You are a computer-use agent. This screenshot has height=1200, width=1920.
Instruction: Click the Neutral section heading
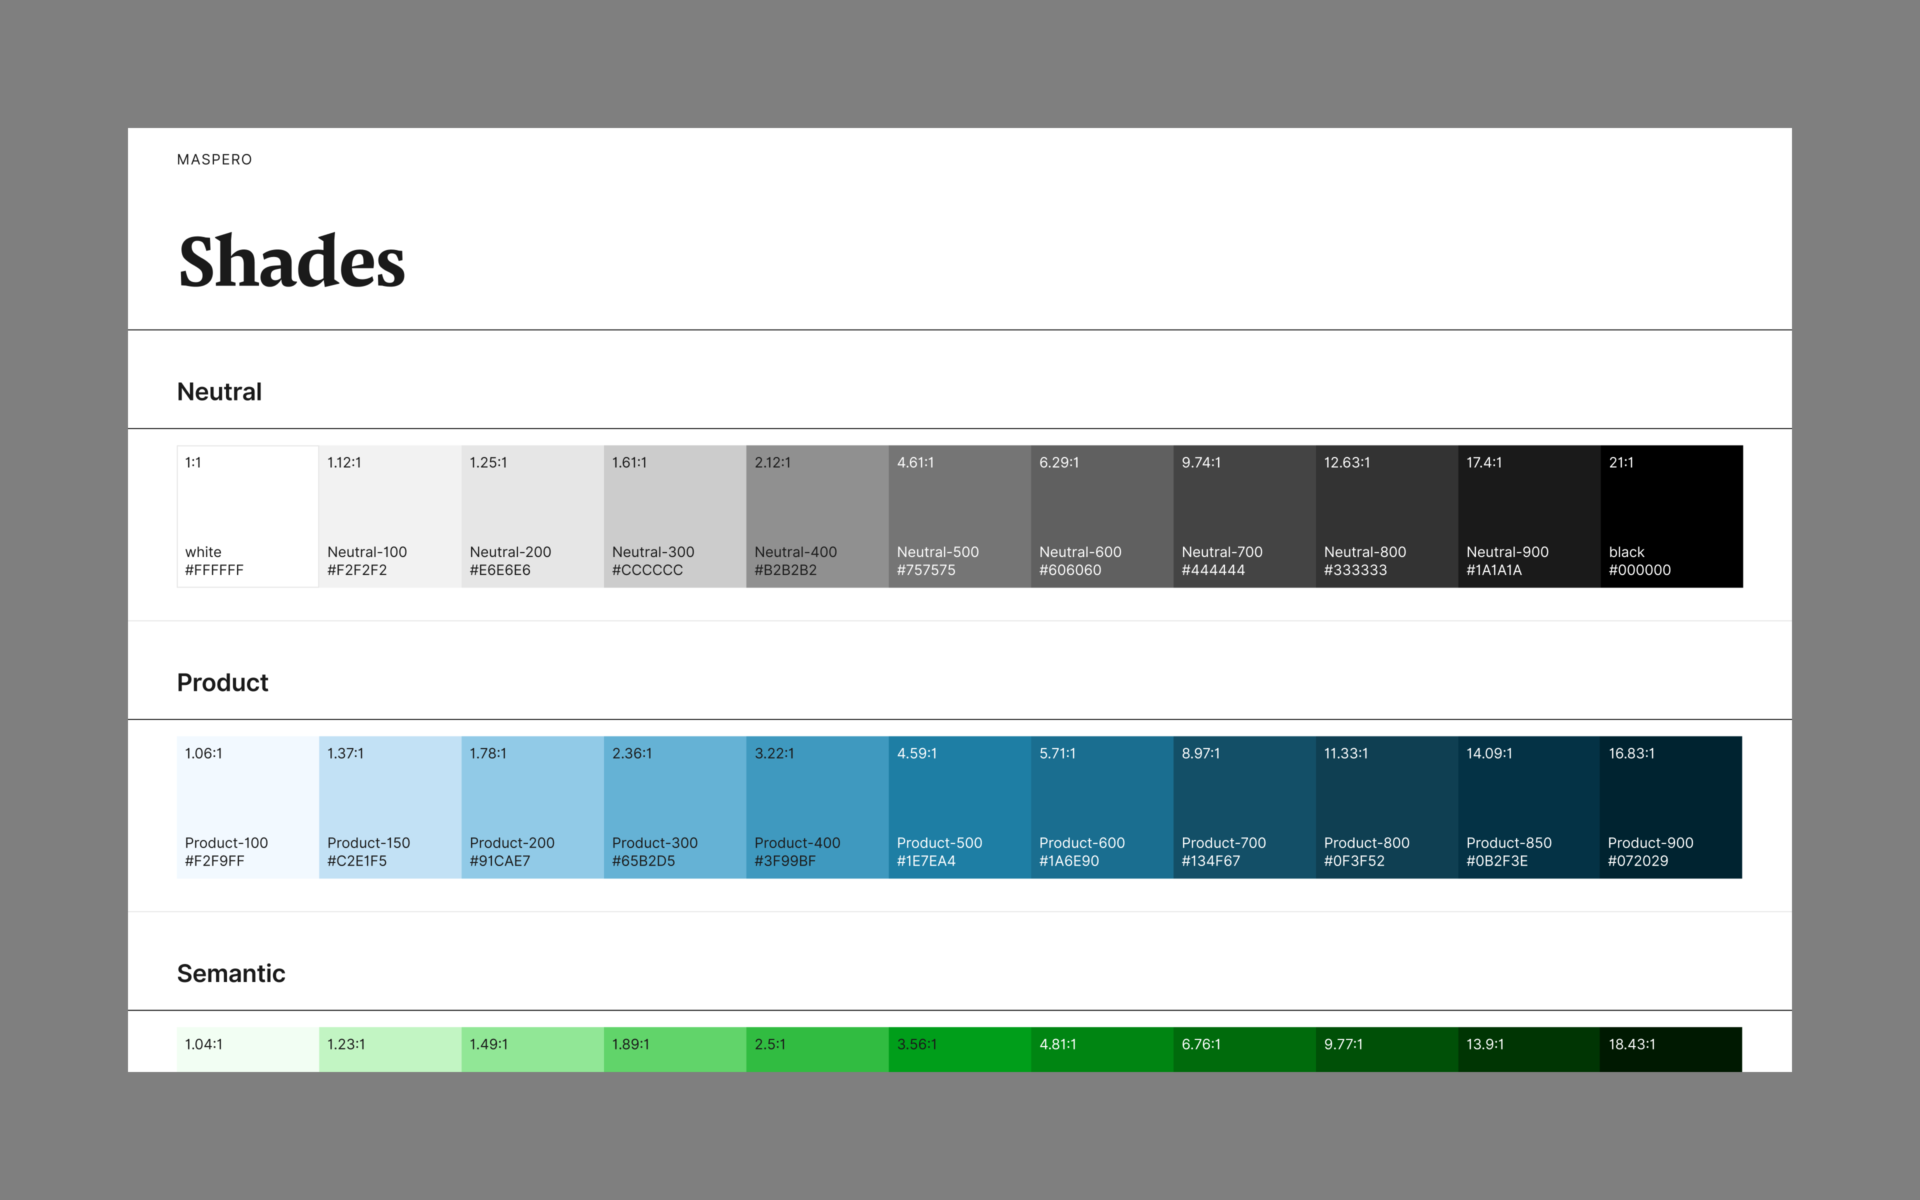219,392
